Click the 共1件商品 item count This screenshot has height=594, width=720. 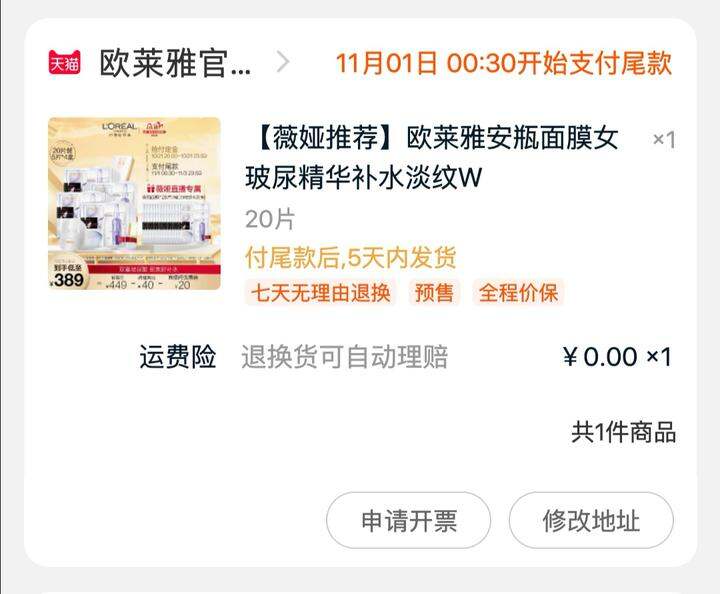tap(624, 432)
